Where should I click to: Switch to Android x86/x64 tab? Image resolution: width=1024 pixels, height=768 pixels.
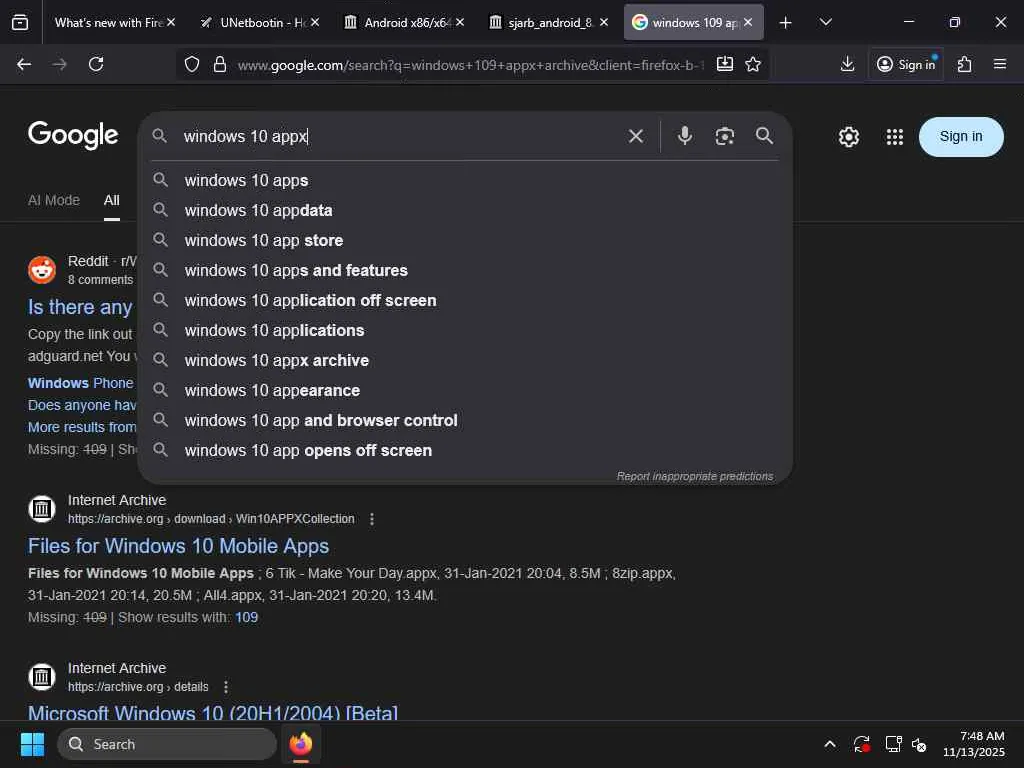coord(406,22)
